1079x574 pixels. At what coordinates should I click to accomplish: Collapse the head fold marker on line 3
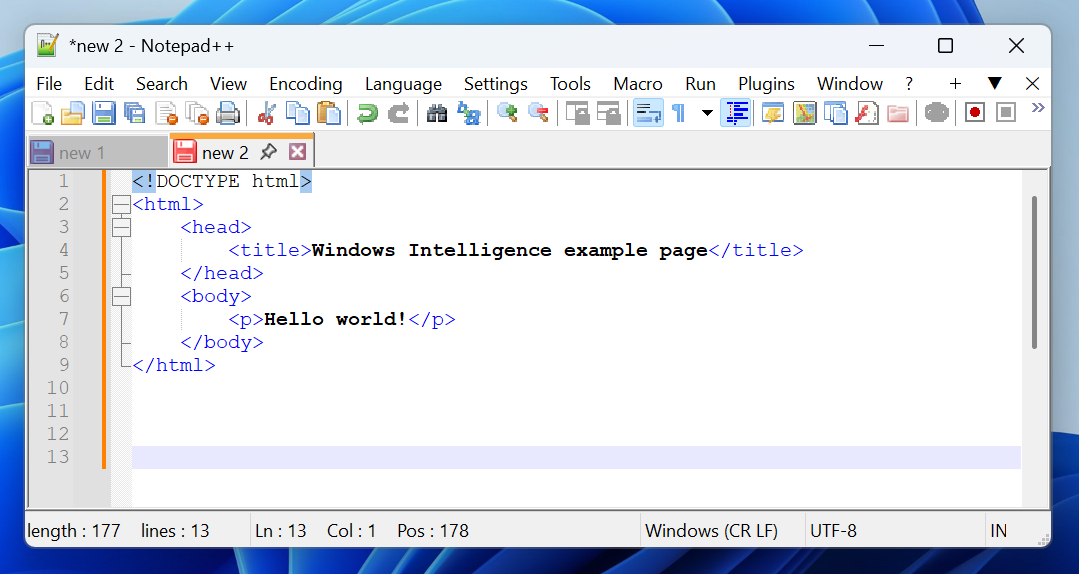click(122, 227)
